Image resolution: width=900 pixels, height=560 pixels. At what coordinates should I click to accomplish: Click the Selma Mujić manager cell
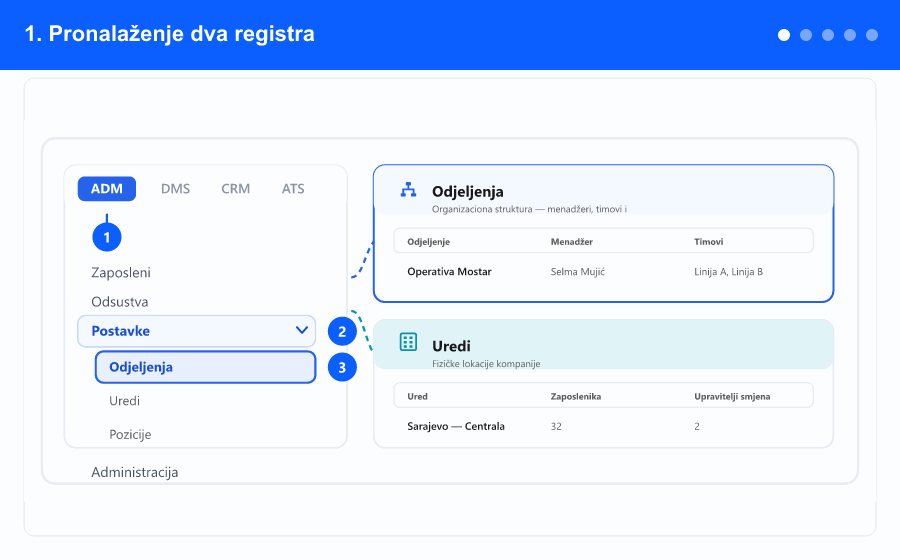[x=577, y=272]
